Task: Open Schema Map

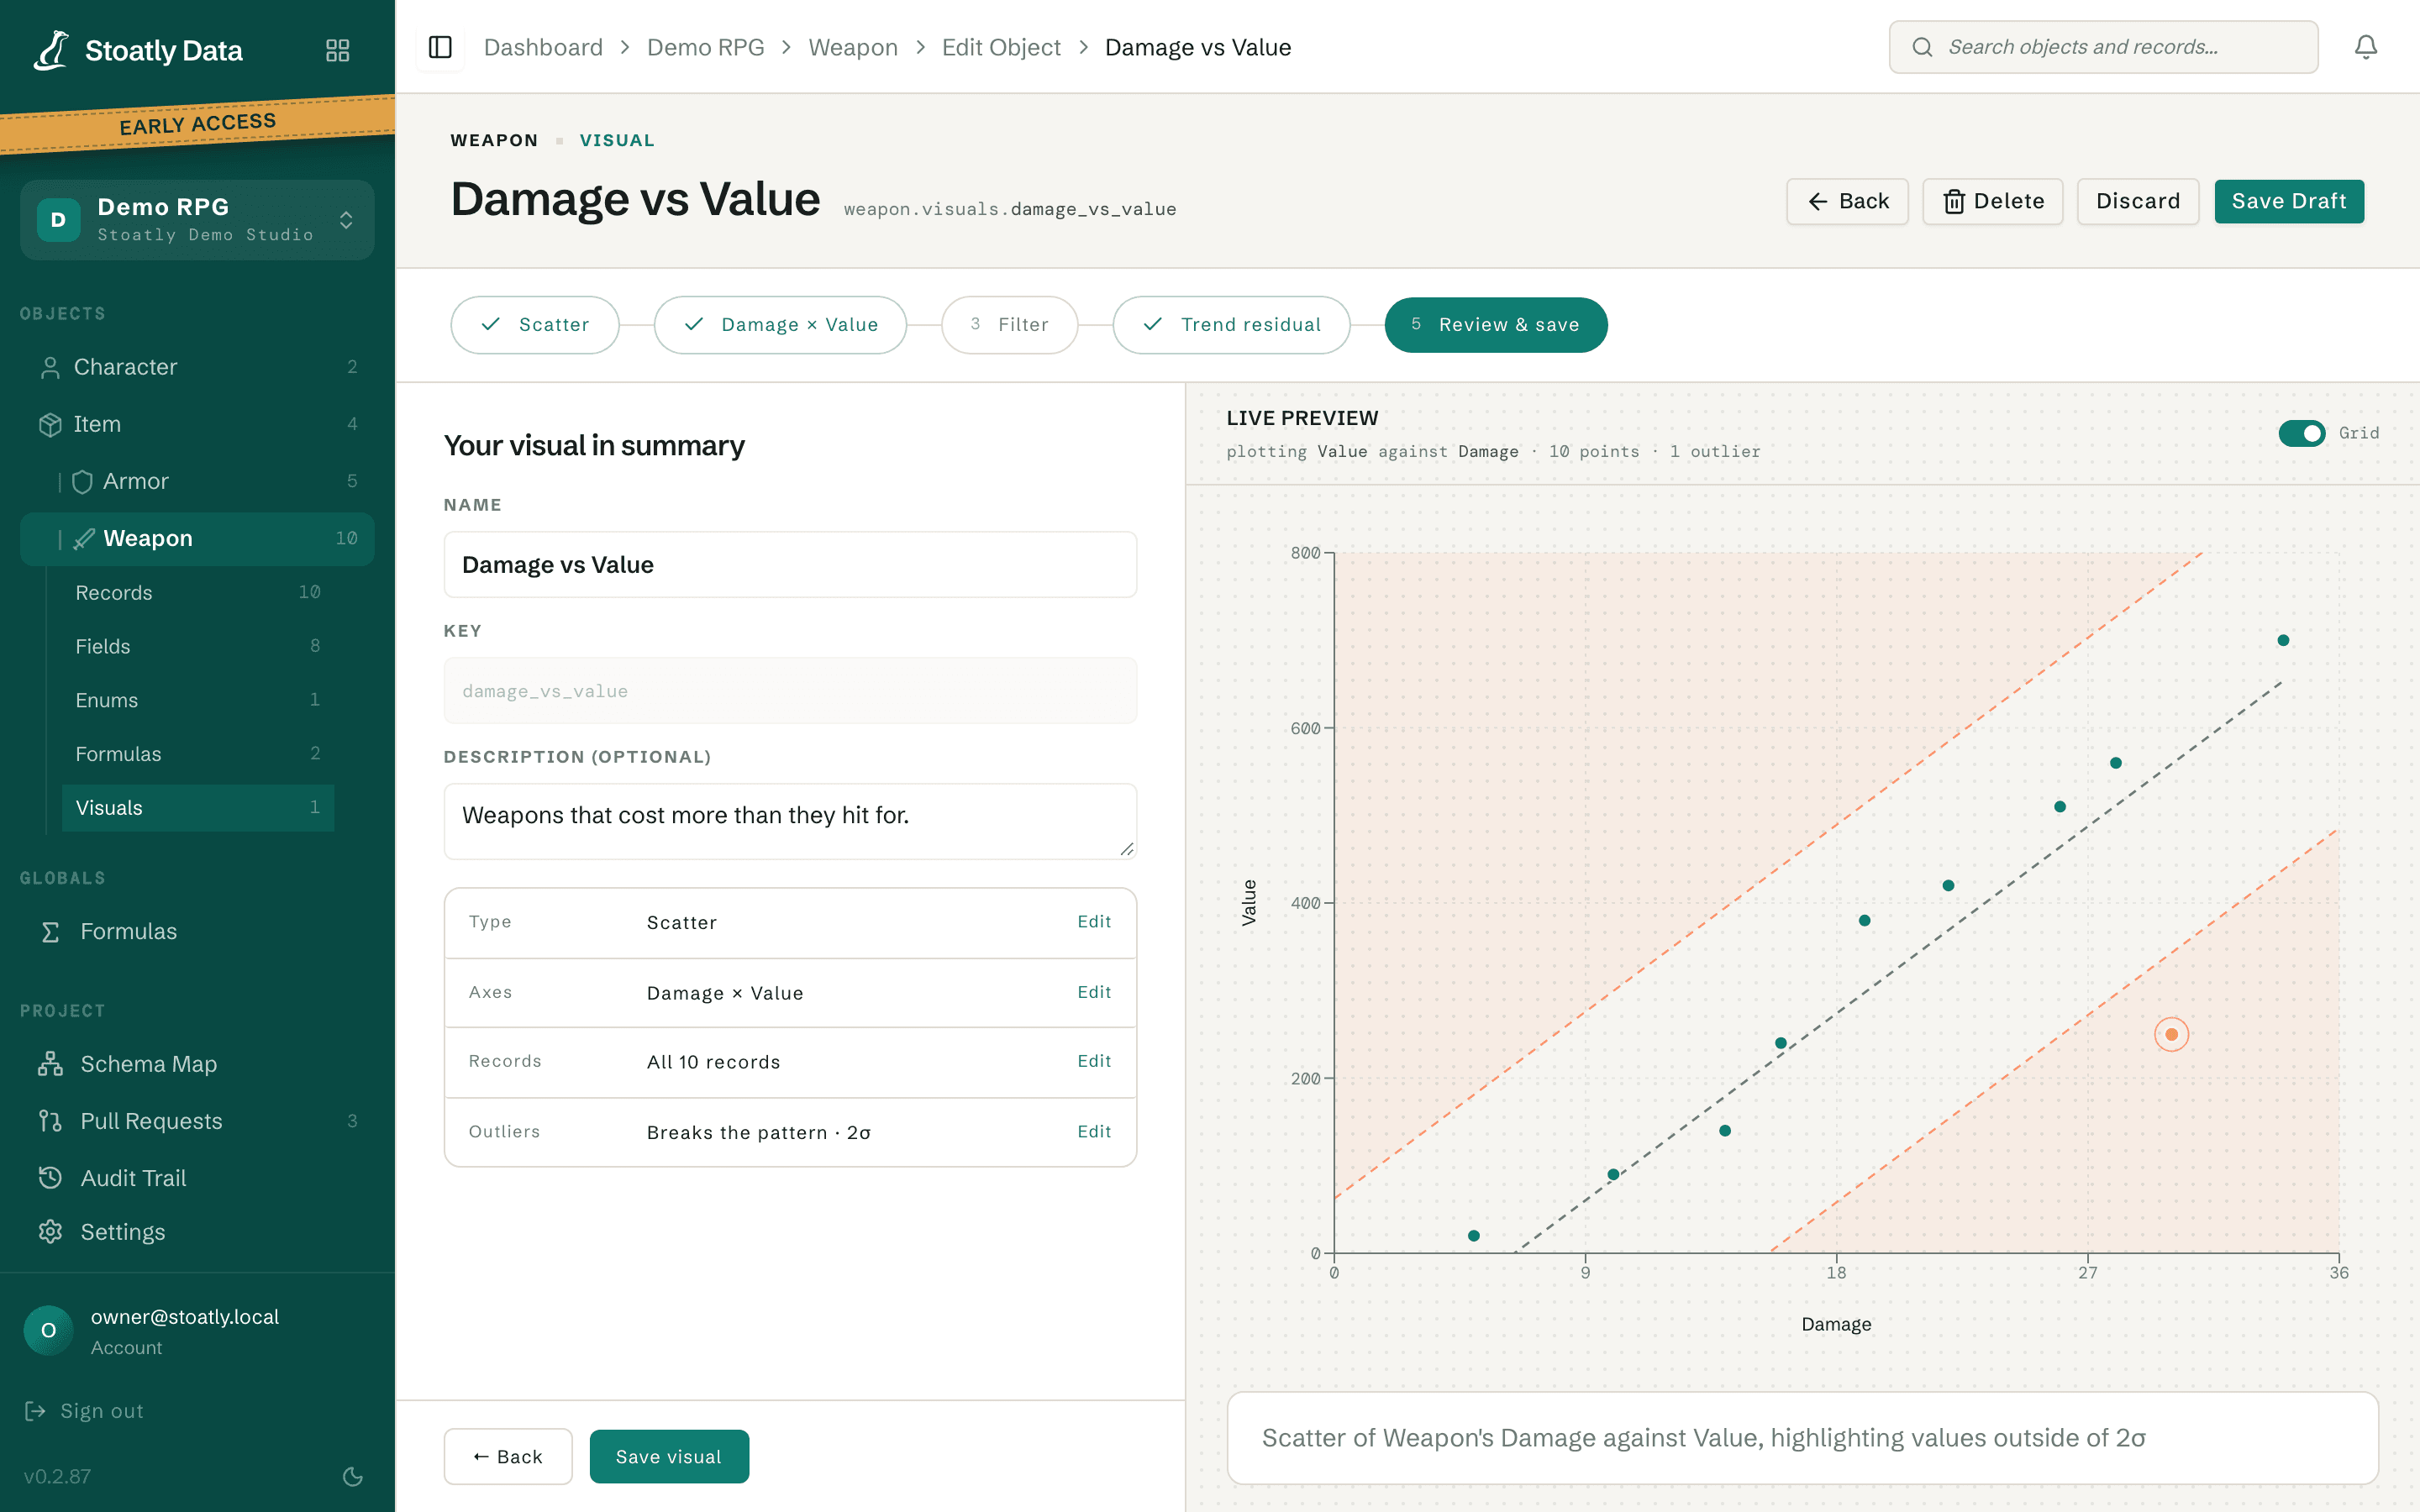Action: coord(197,1064)
